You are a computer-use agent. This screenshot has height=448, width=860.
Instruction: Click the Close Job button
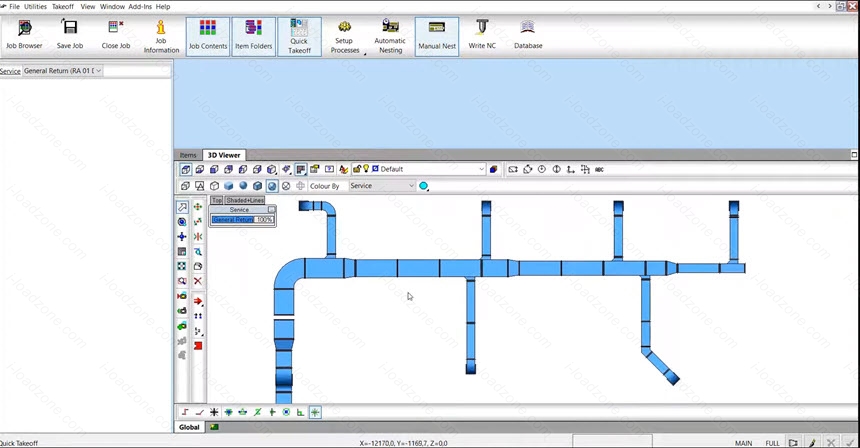click(x=116, y=35)
